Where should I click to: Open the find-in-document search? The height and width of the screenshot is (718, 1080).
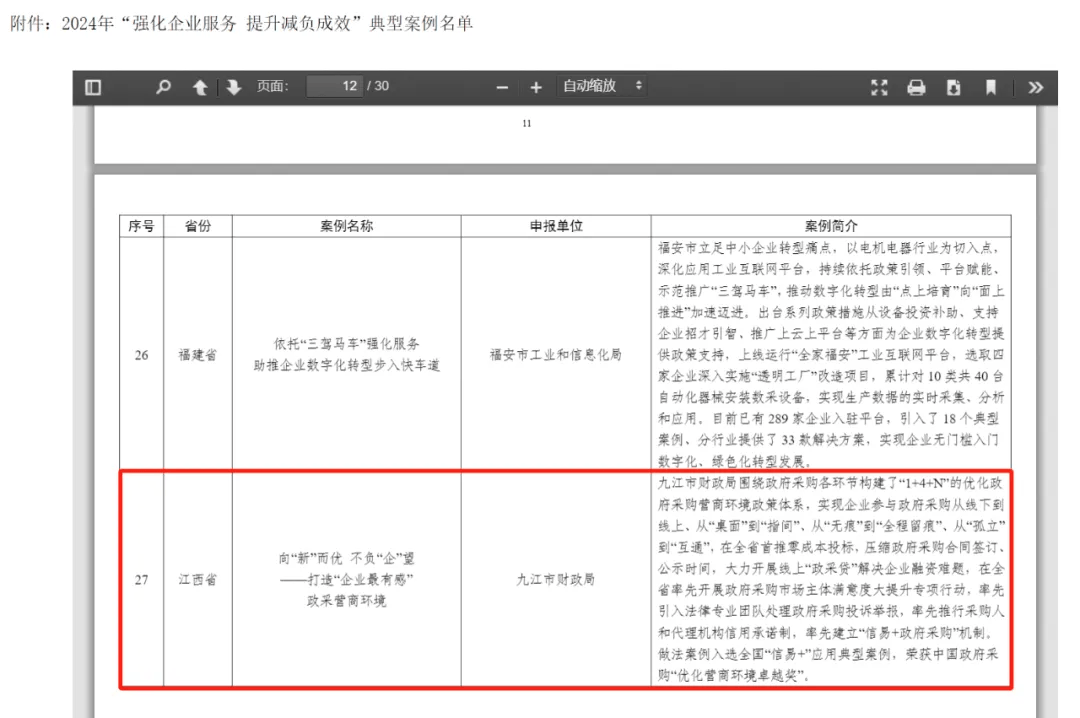point(163,88)
